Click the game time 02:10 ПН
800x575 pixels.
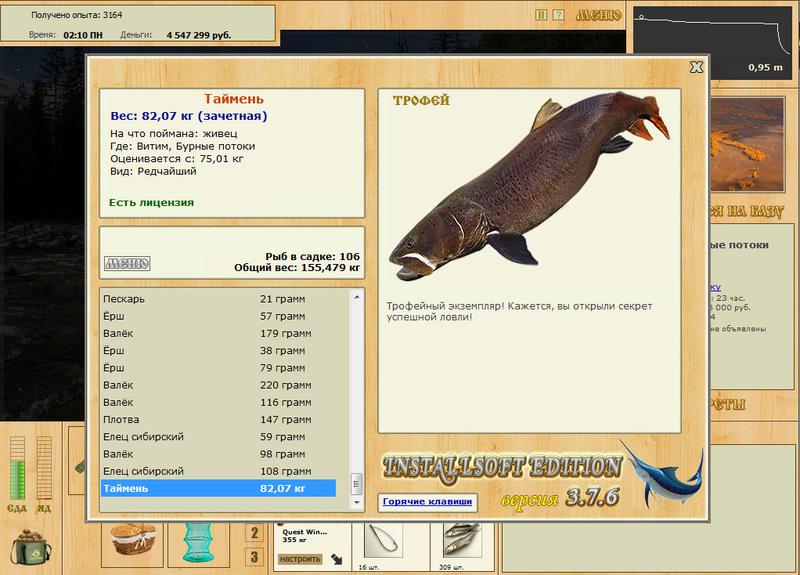[83, 35]
